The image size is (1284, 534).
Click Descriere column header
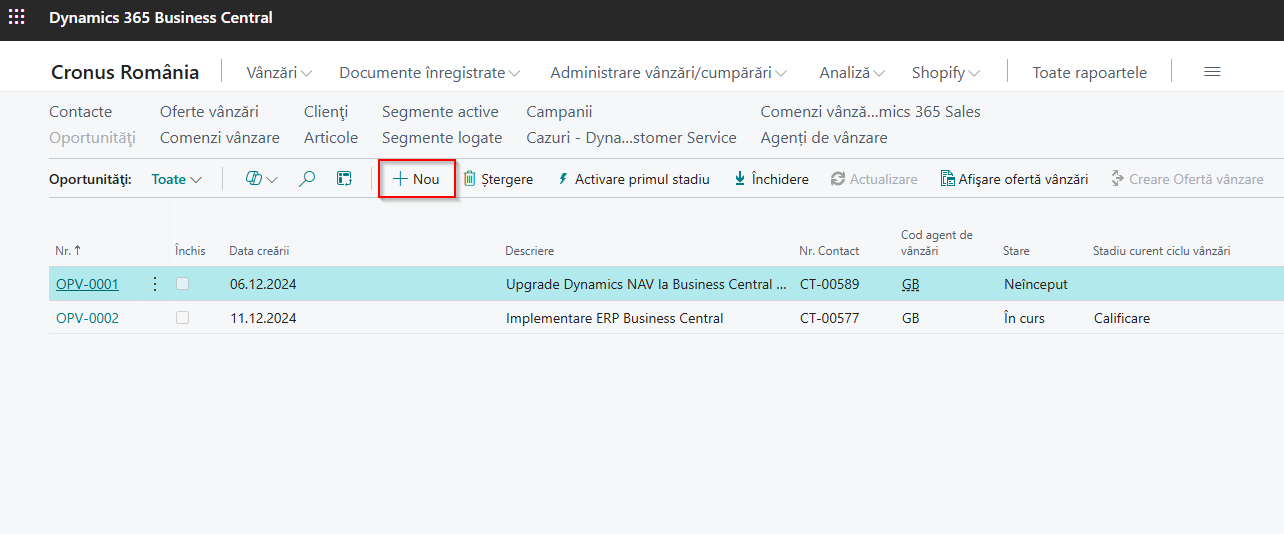pyautogui.click(x=529, y=251)
